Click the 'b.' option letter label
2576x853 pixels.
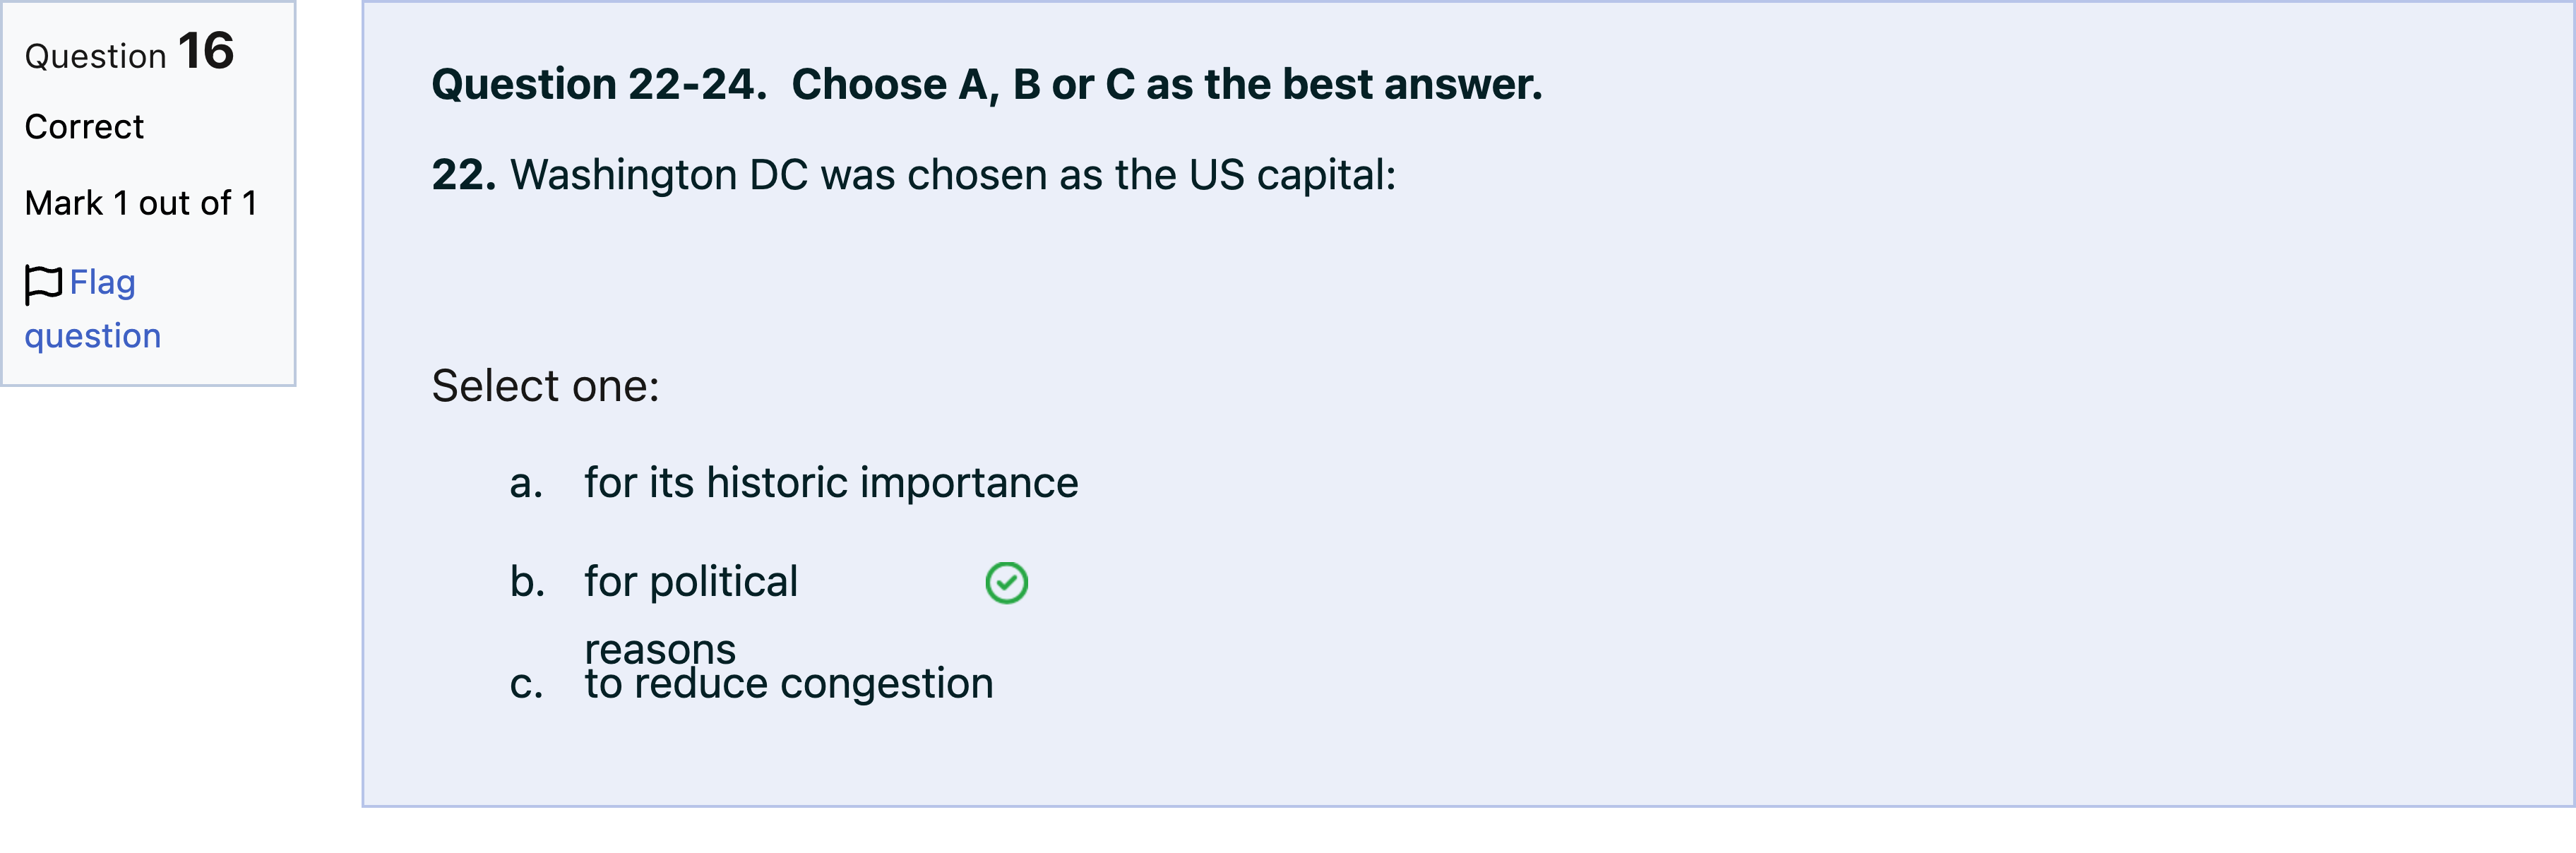coord(527,582)
